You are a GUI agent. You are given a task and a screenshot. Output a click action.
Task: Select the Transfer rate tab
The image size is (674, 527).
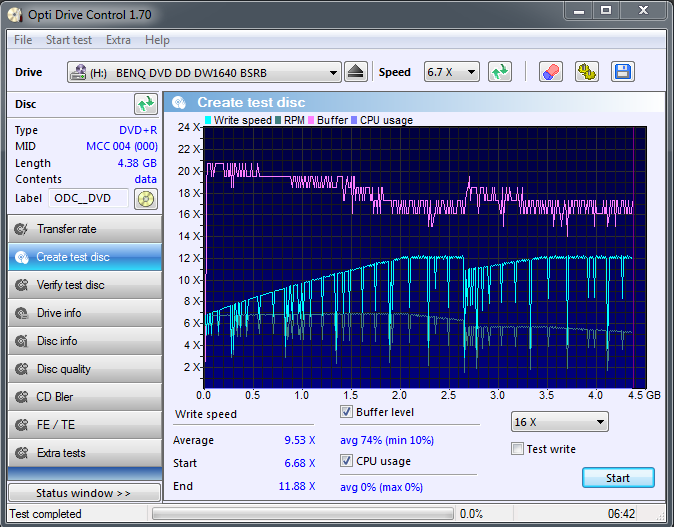[85, 229]
